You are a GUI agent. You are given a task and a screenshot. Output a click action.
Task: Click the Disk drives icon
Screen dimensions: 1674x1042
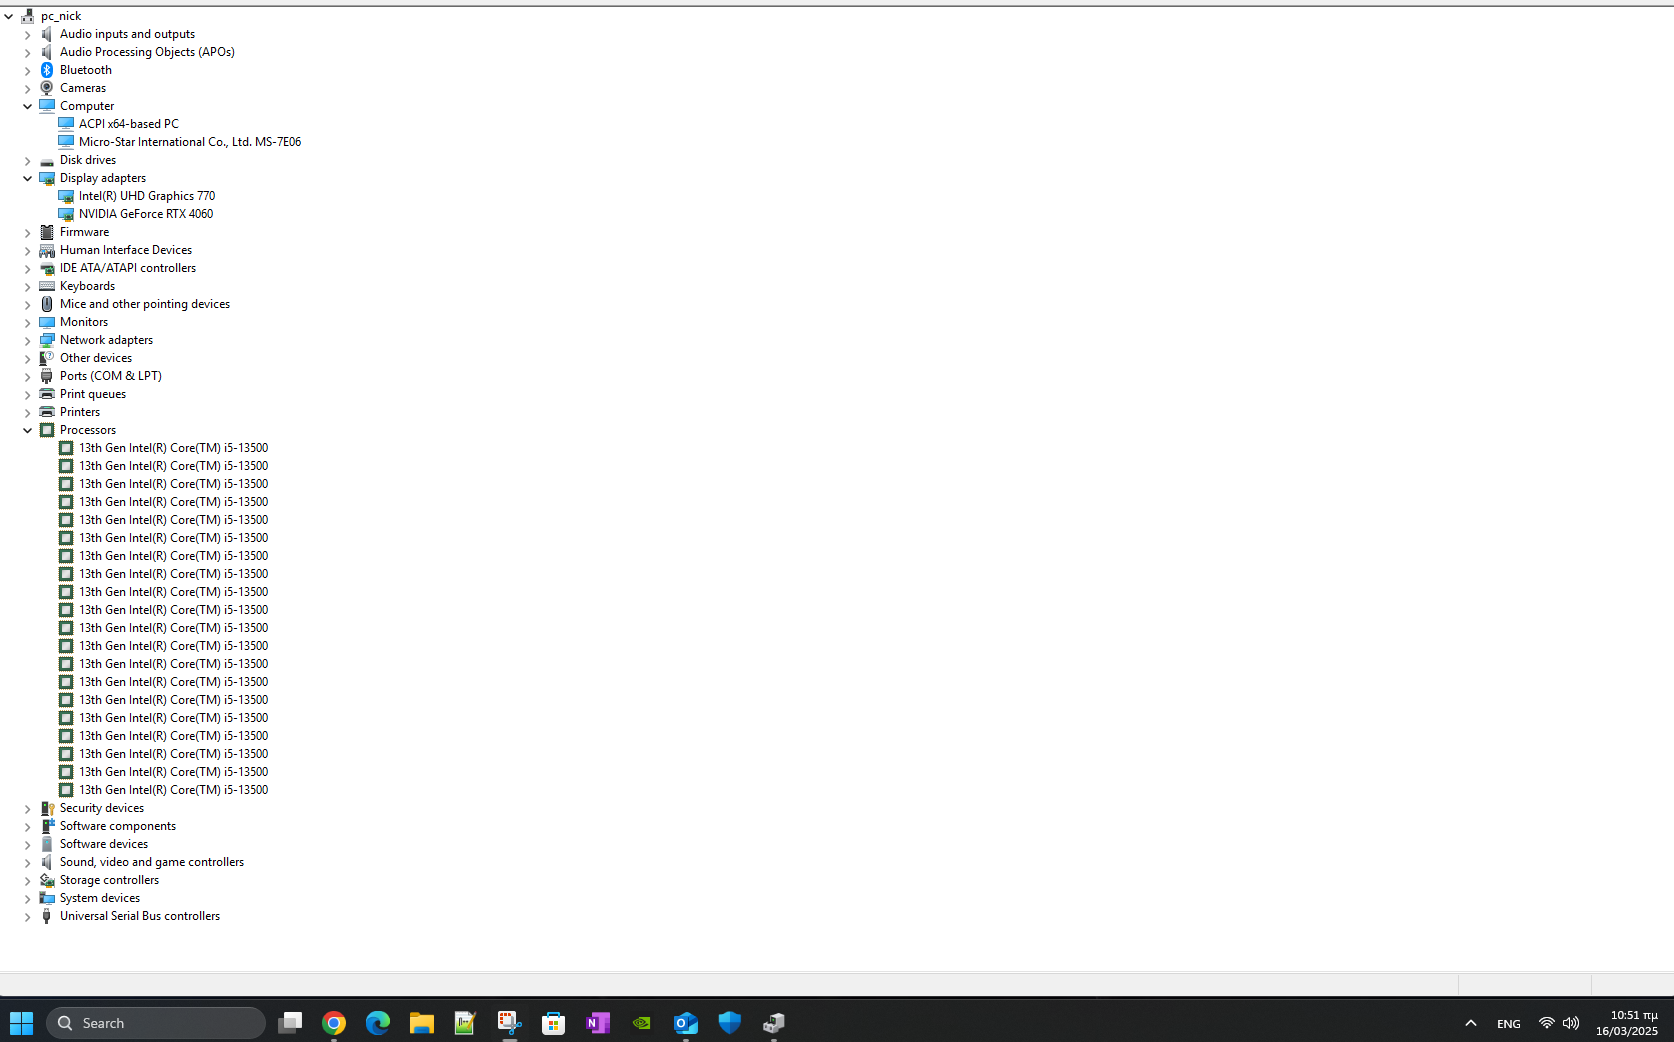[47, 160]
